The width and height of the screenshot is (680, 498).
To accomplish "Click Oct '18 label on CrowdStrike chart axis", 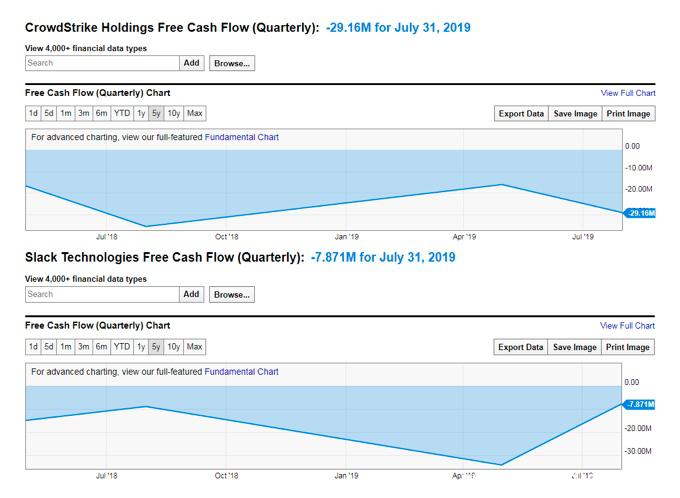I will [227, 237].
